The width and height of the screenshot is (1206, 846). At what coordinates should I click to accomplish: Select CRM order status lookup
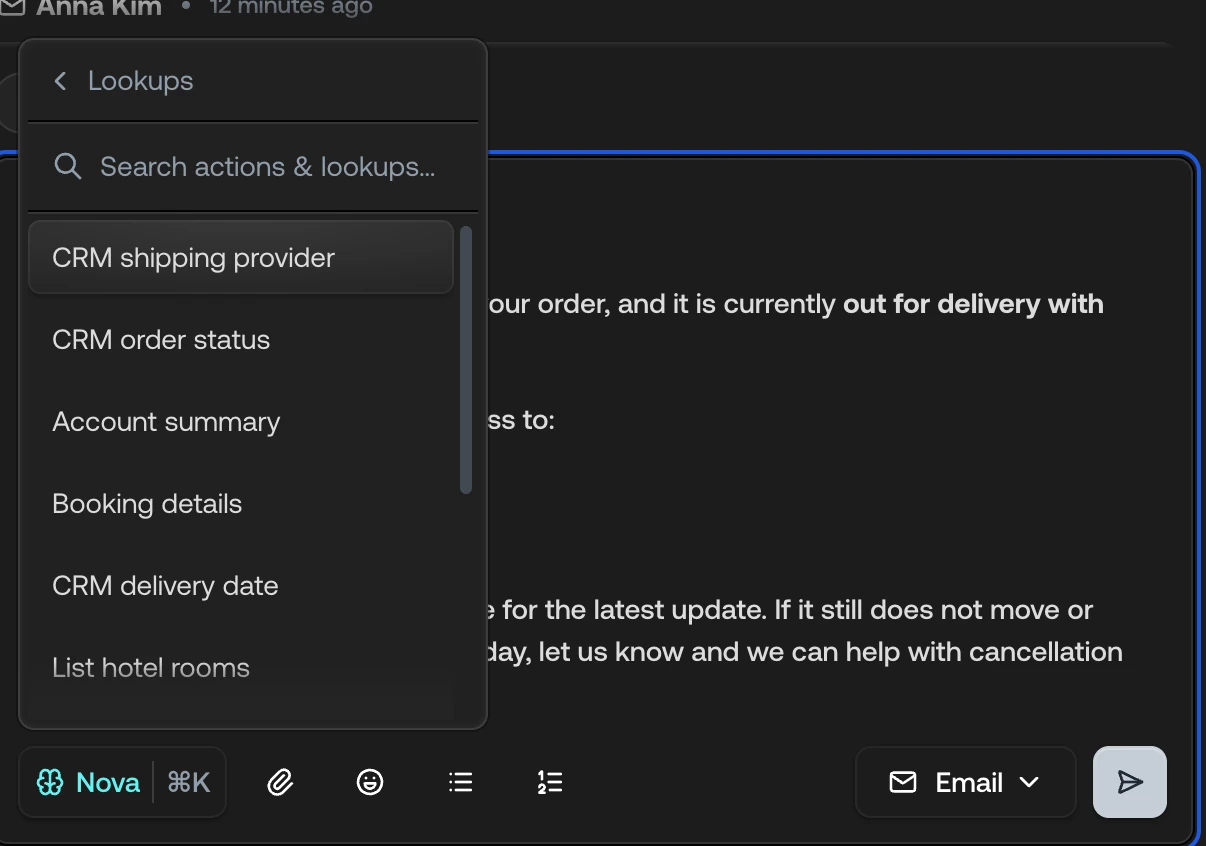point(241,340)
